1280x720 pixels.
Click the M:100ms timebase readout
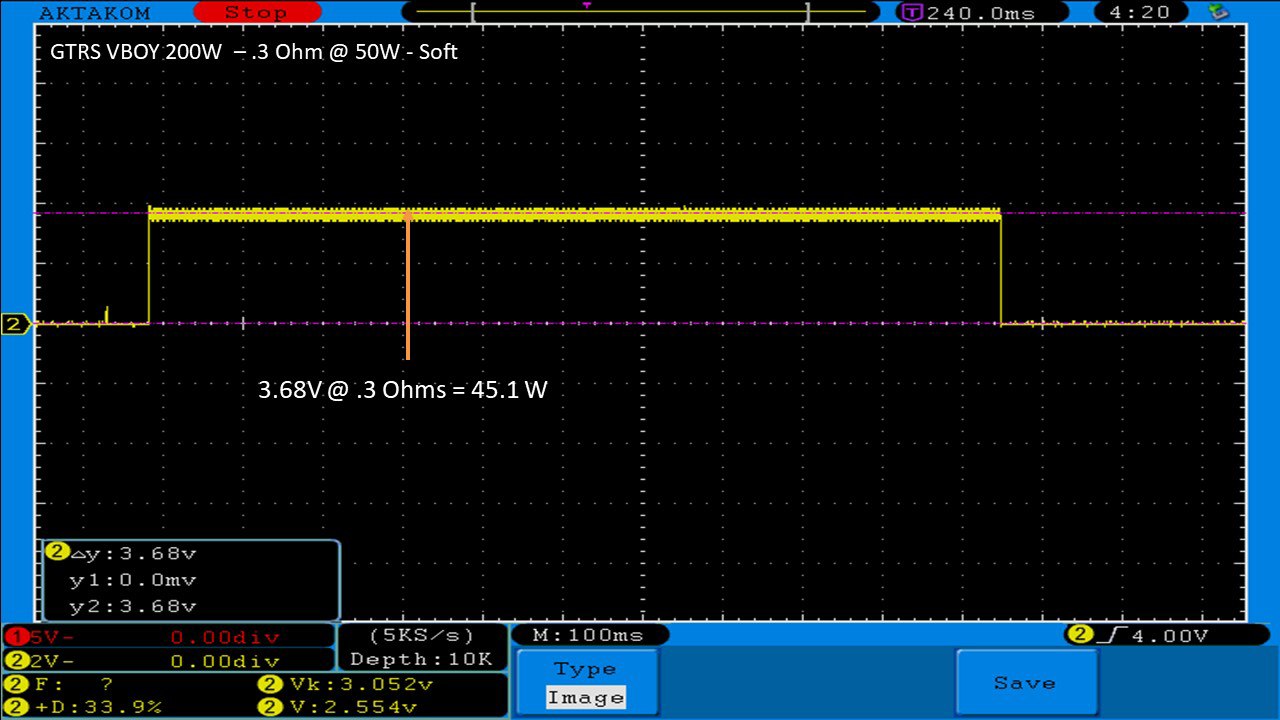(589, 635)
